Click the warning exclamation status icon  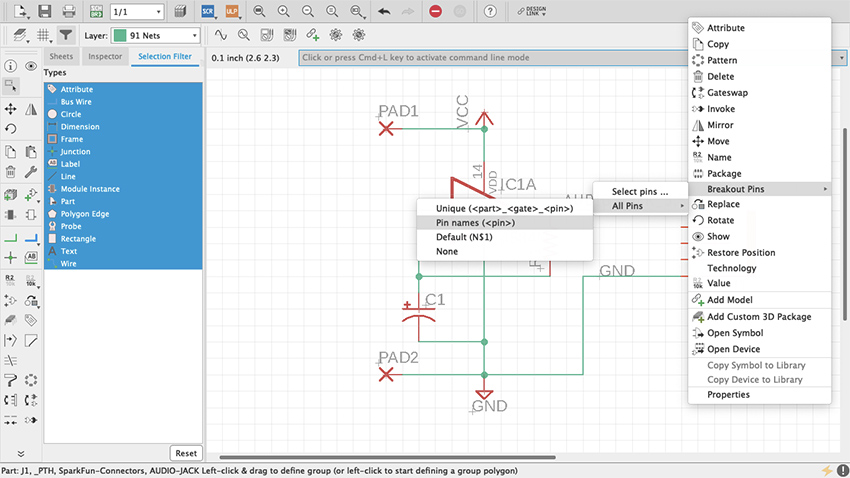pos(842,470)
